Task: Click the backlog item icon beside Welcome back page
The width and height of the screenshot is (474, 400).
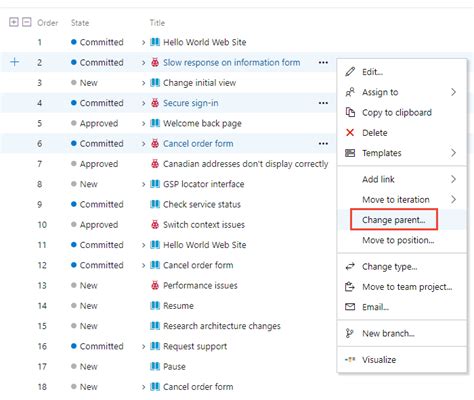Action: [155, 123]
